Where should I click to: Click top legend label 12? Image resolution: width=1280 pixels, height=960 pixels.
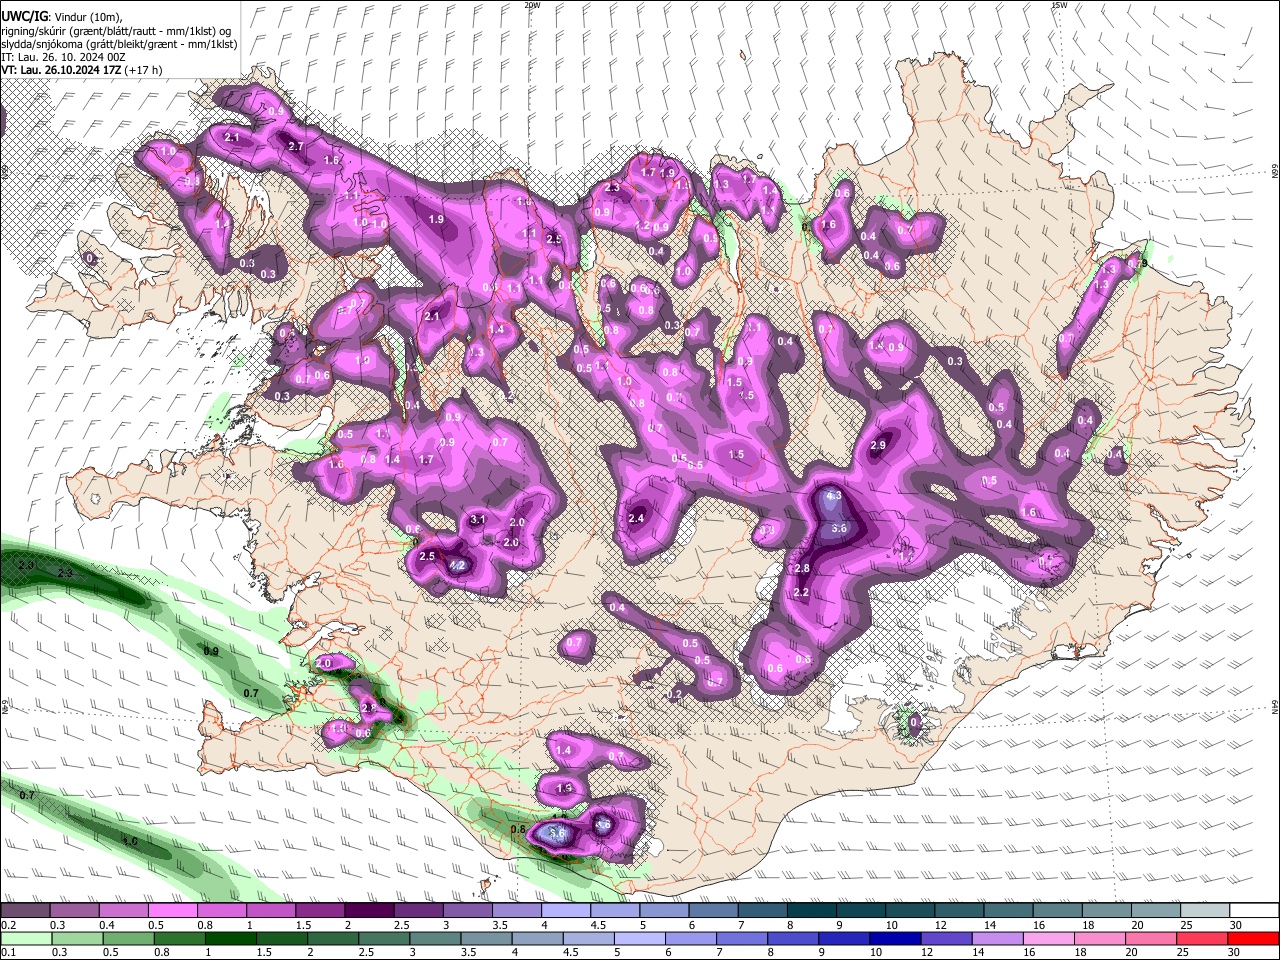(940, 925)
